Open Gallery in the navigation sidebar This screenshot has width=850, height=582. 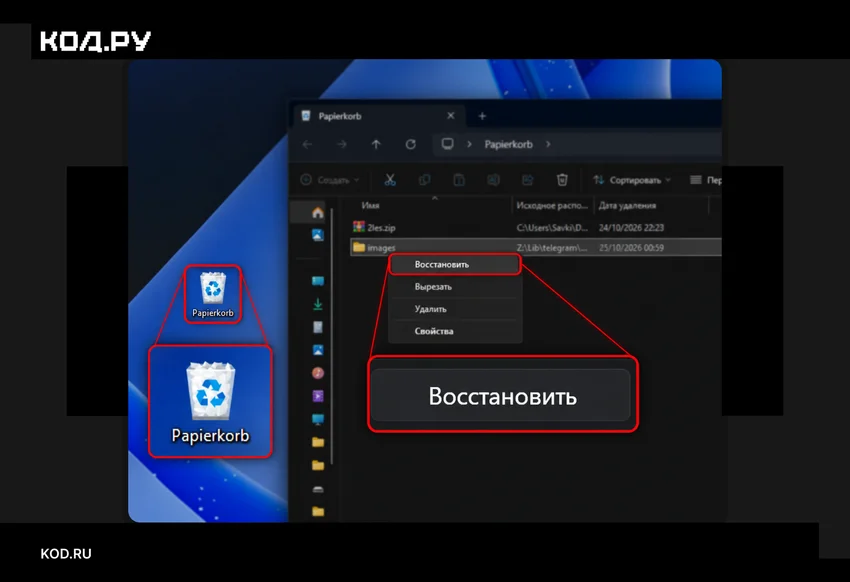click(x=318, y=235)
